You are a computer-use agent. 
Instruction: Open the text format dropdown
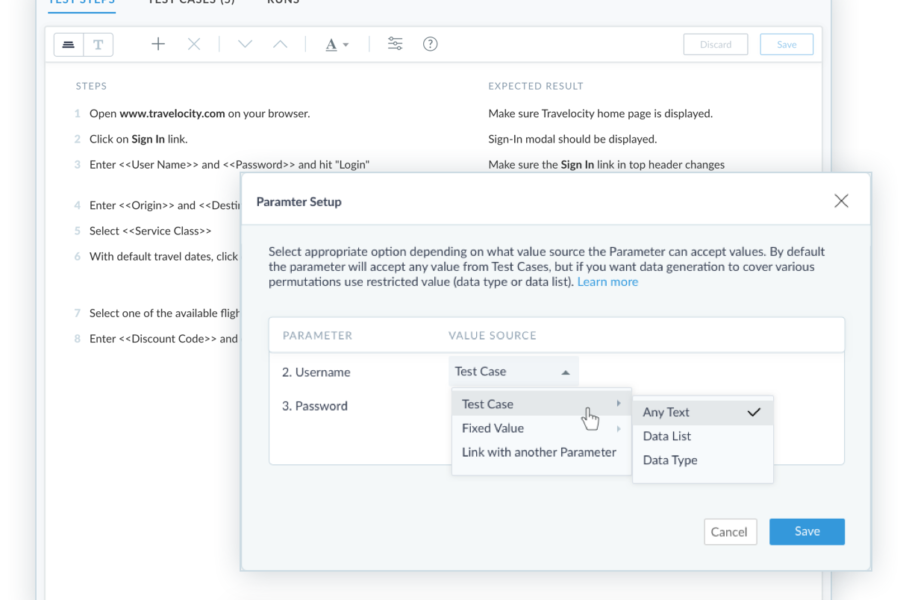pyautogui.click(x=337, y=44)
